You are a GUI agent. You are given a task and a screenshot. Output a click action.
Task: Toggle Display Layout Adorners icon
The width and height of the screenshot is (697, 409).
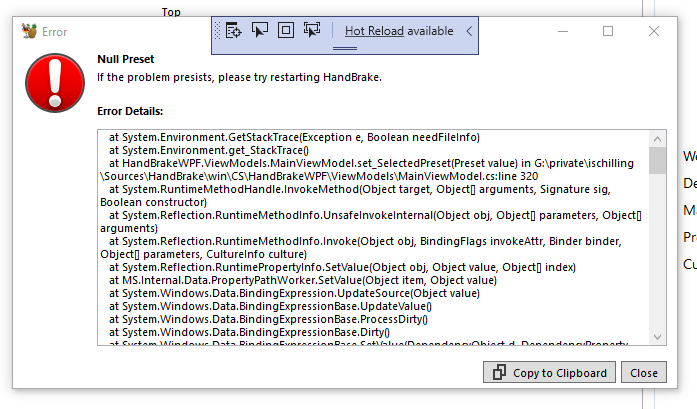(286, 30)
